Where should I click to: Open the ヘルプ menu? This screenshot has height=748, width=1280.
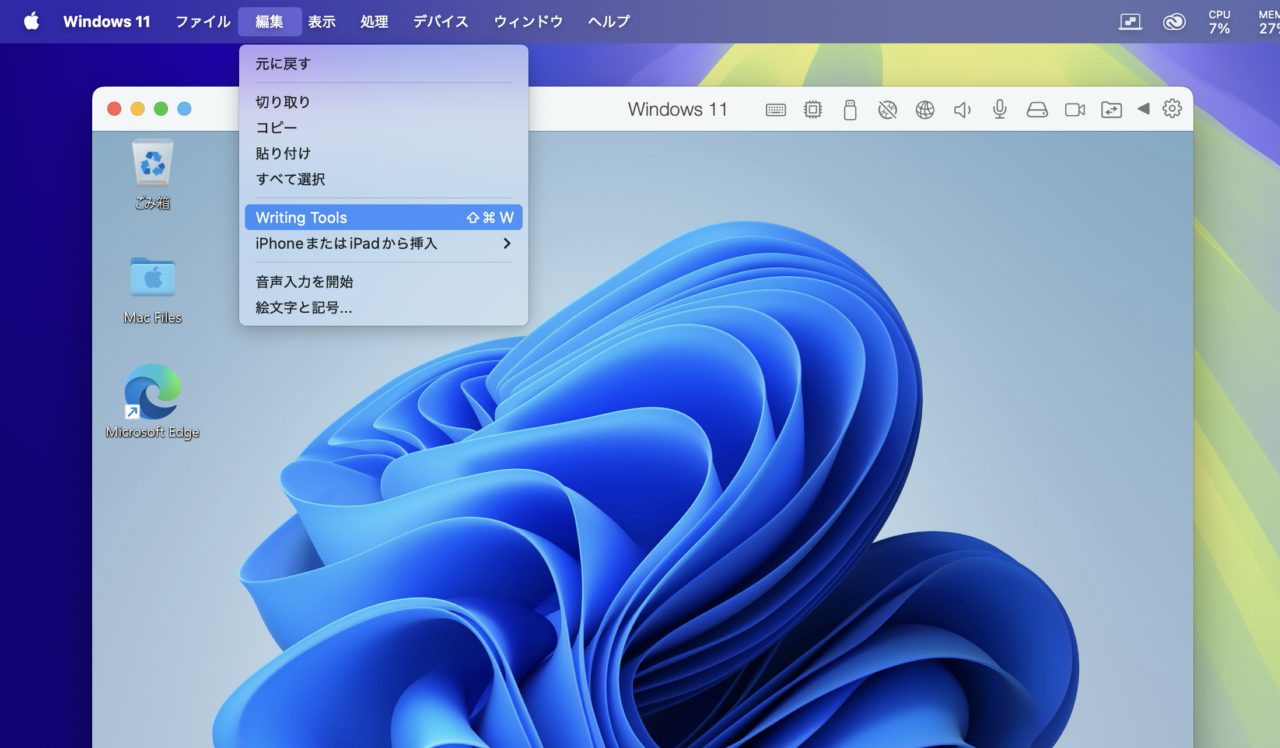coord(609,21)
